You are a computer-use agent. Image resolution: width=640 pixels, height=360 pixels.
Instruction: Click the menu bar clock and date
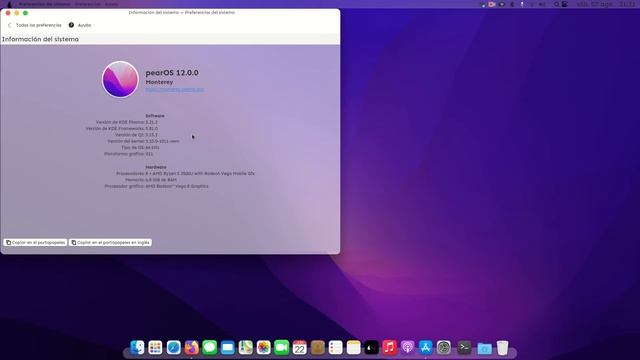tap(606, 4)
